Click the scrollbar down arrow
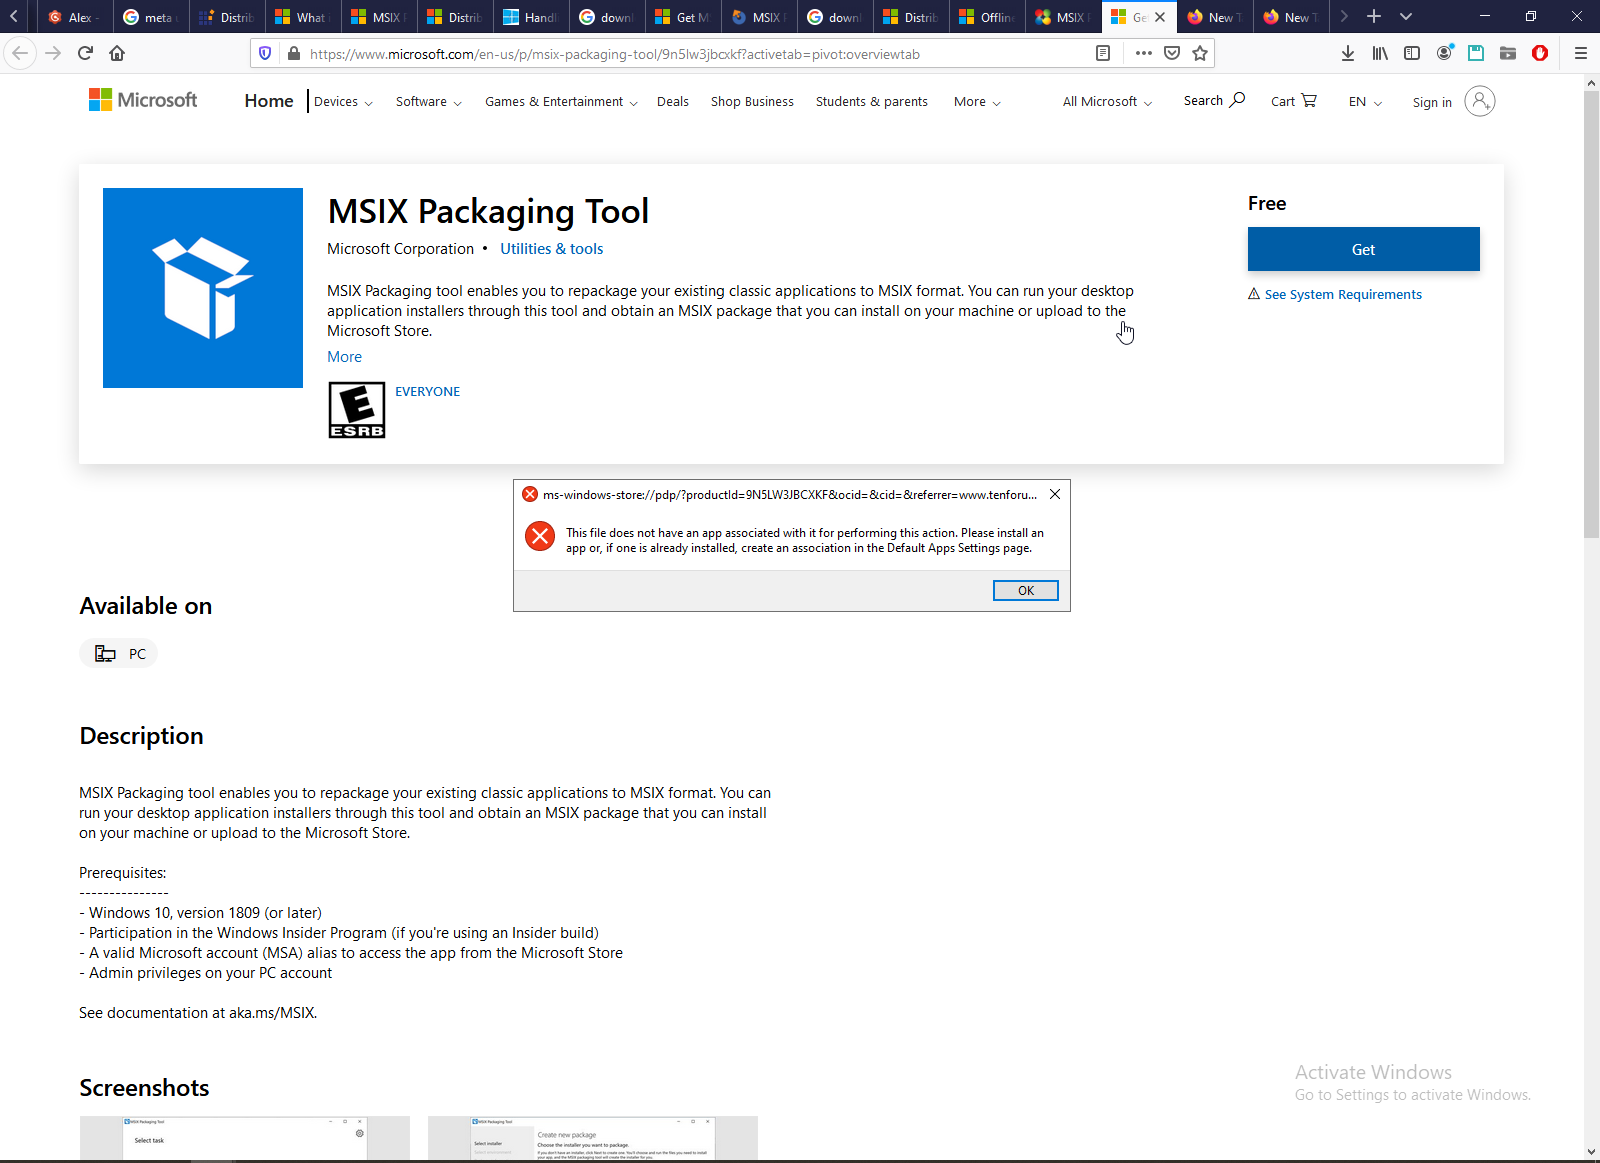Viewport: 1600px width, 1163px height. click(1591, 1152)
